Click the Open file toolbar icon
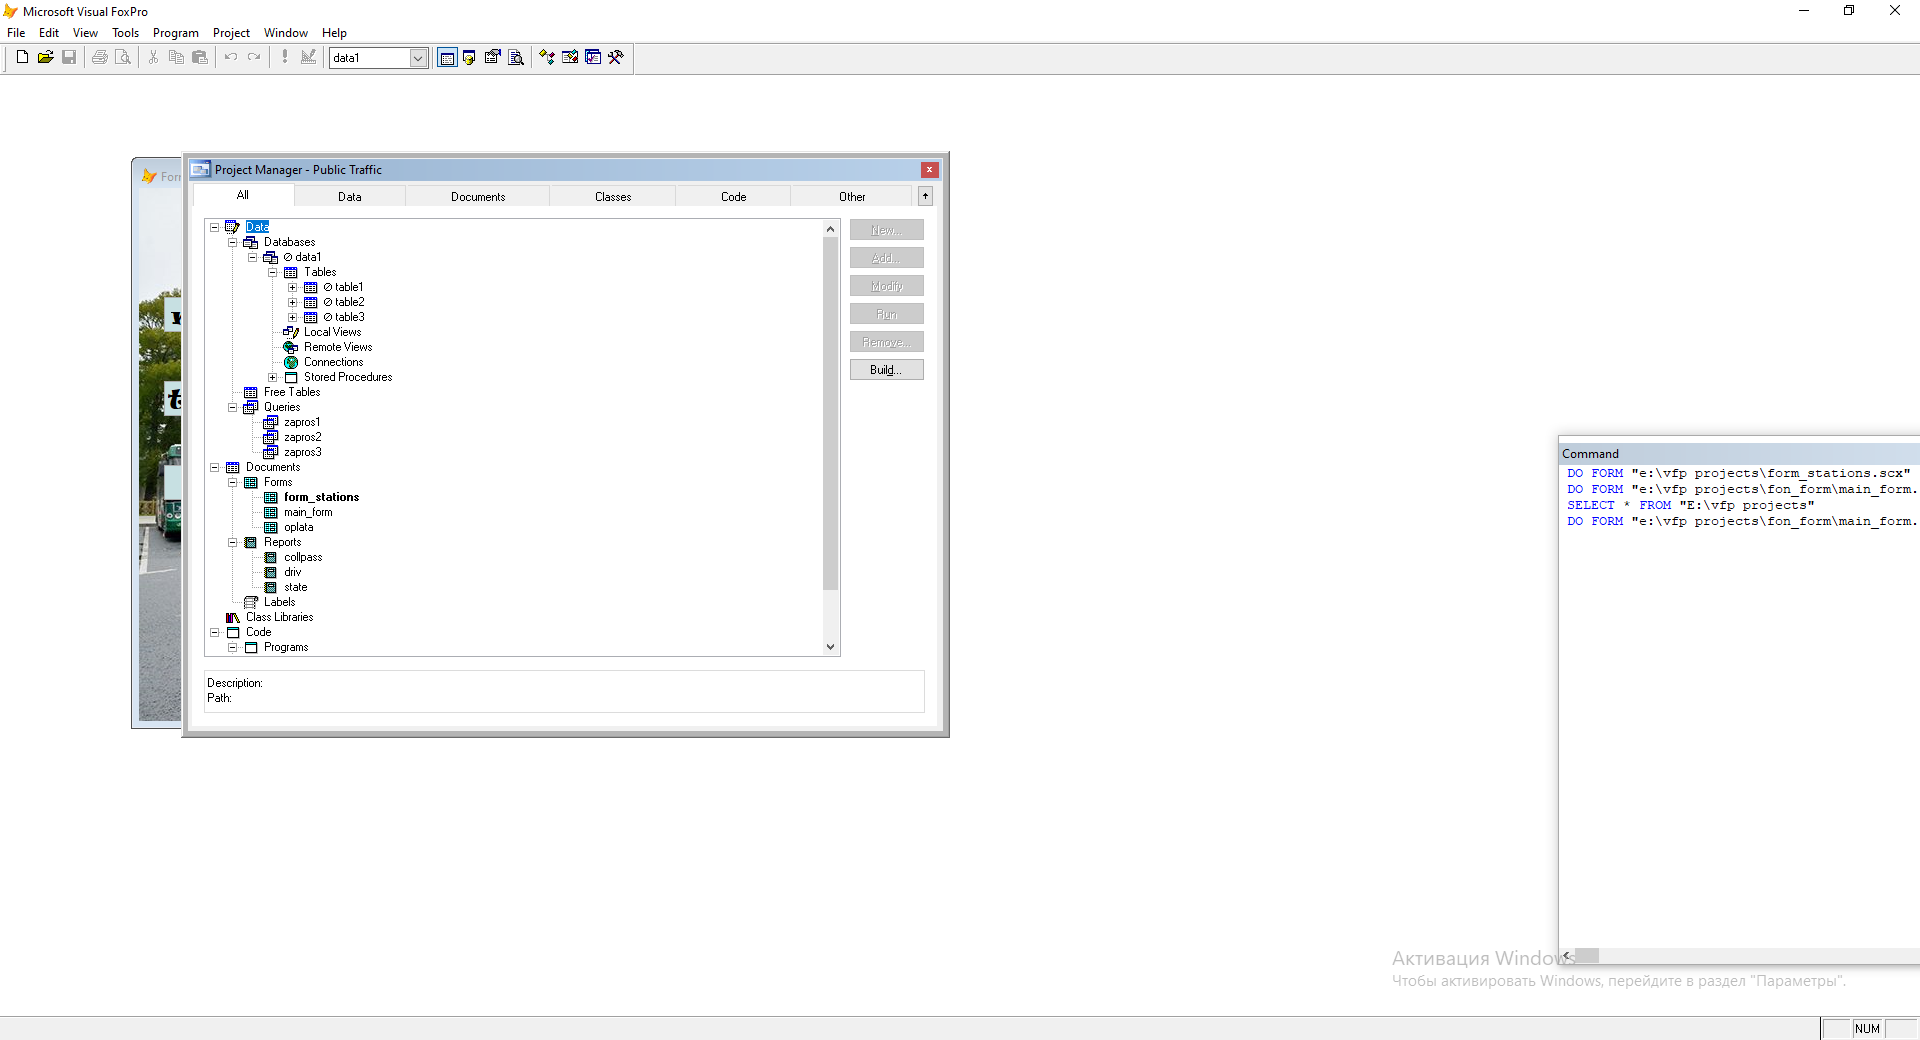Screen dimensions: 1920x1040 point(45,57)
